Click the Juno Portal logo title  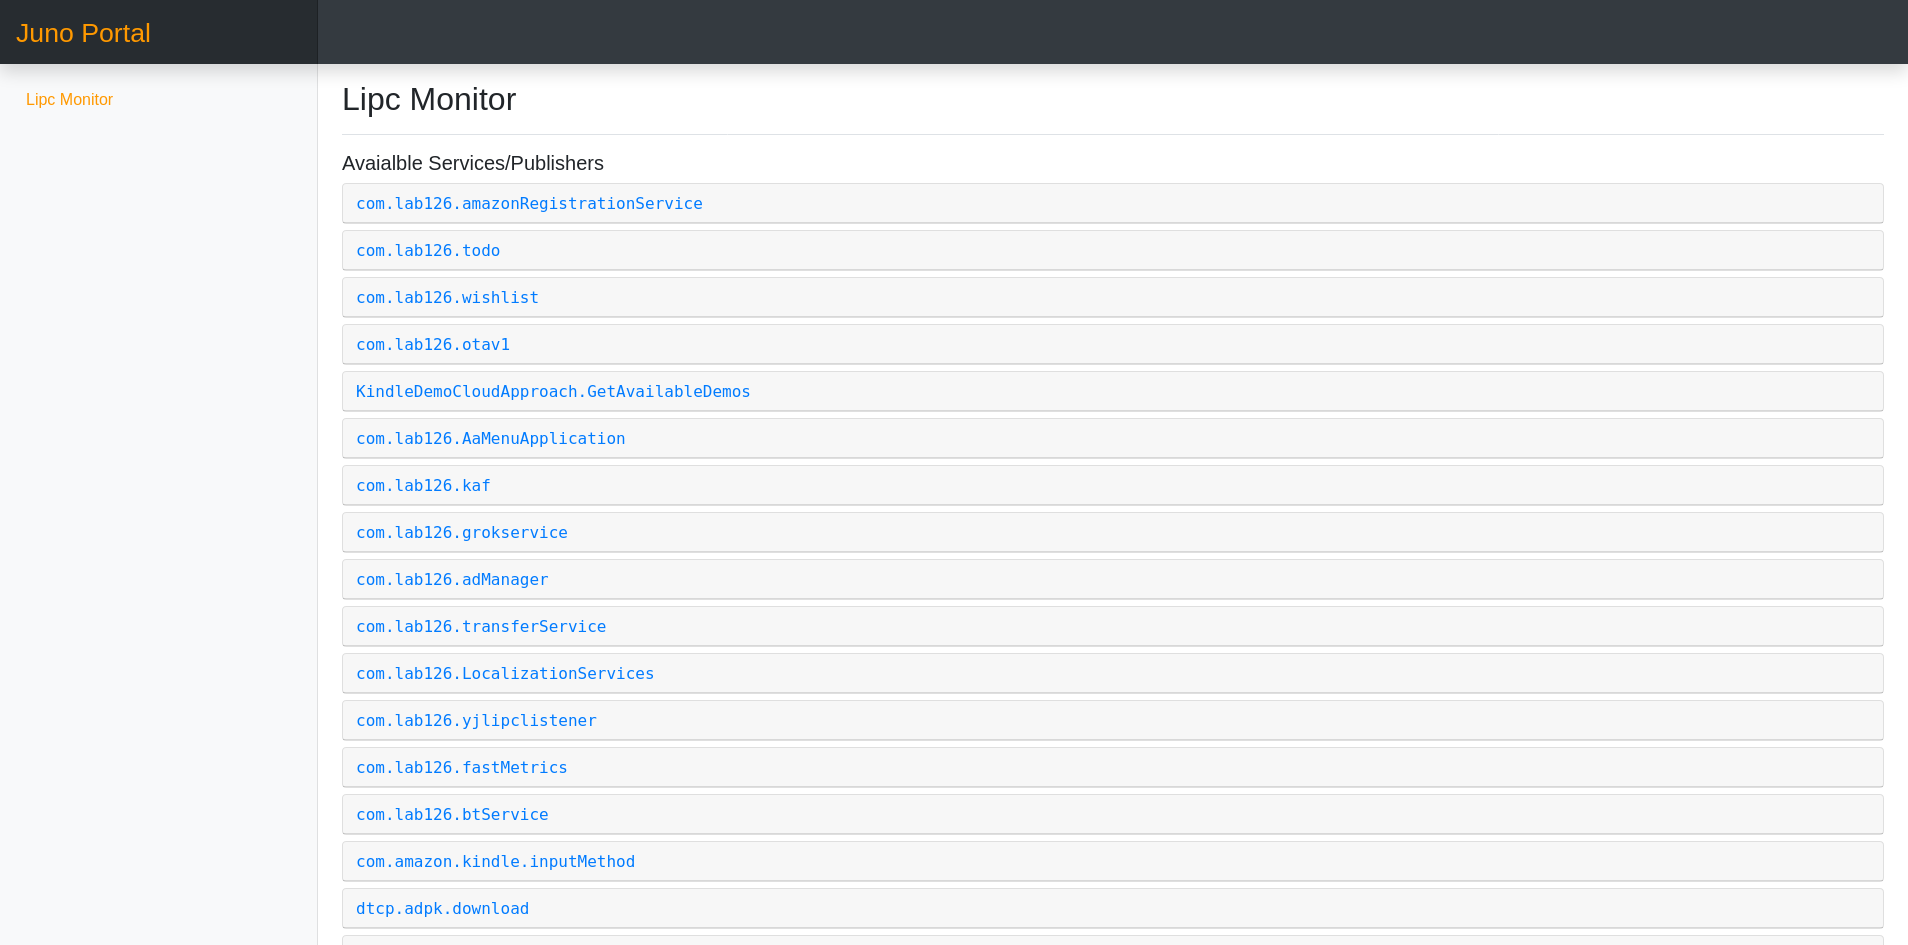(x=83, y=33)
